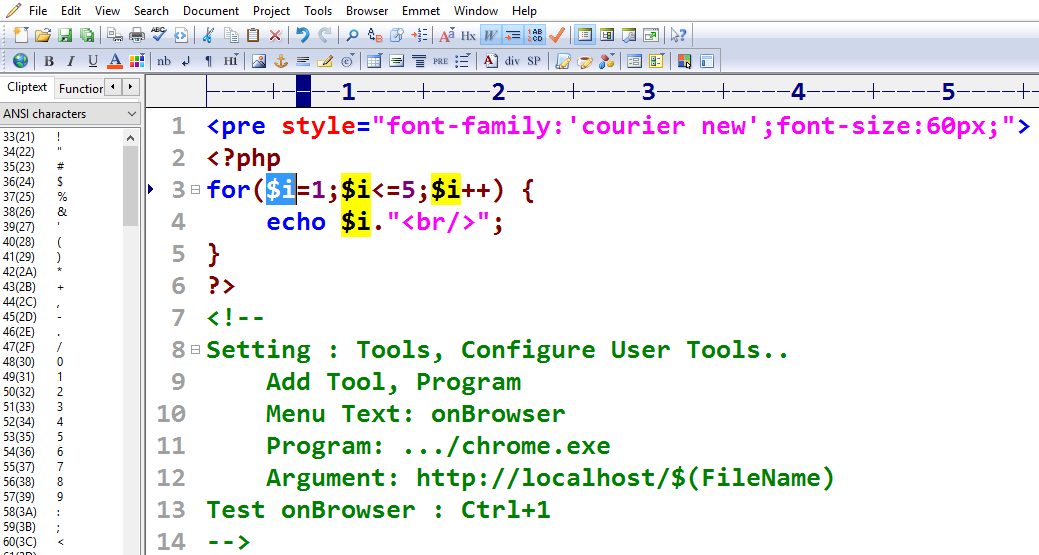Collapse the Setting comment fold marker
The width and height of the screenshot is (1039, 555).
[195, 350]
